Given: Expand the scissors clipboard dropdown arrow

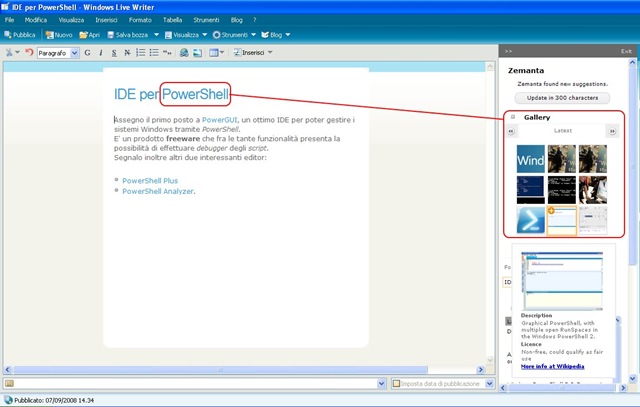Looking at the screenshot, I should pyautogui.click(x=18, y=52).
